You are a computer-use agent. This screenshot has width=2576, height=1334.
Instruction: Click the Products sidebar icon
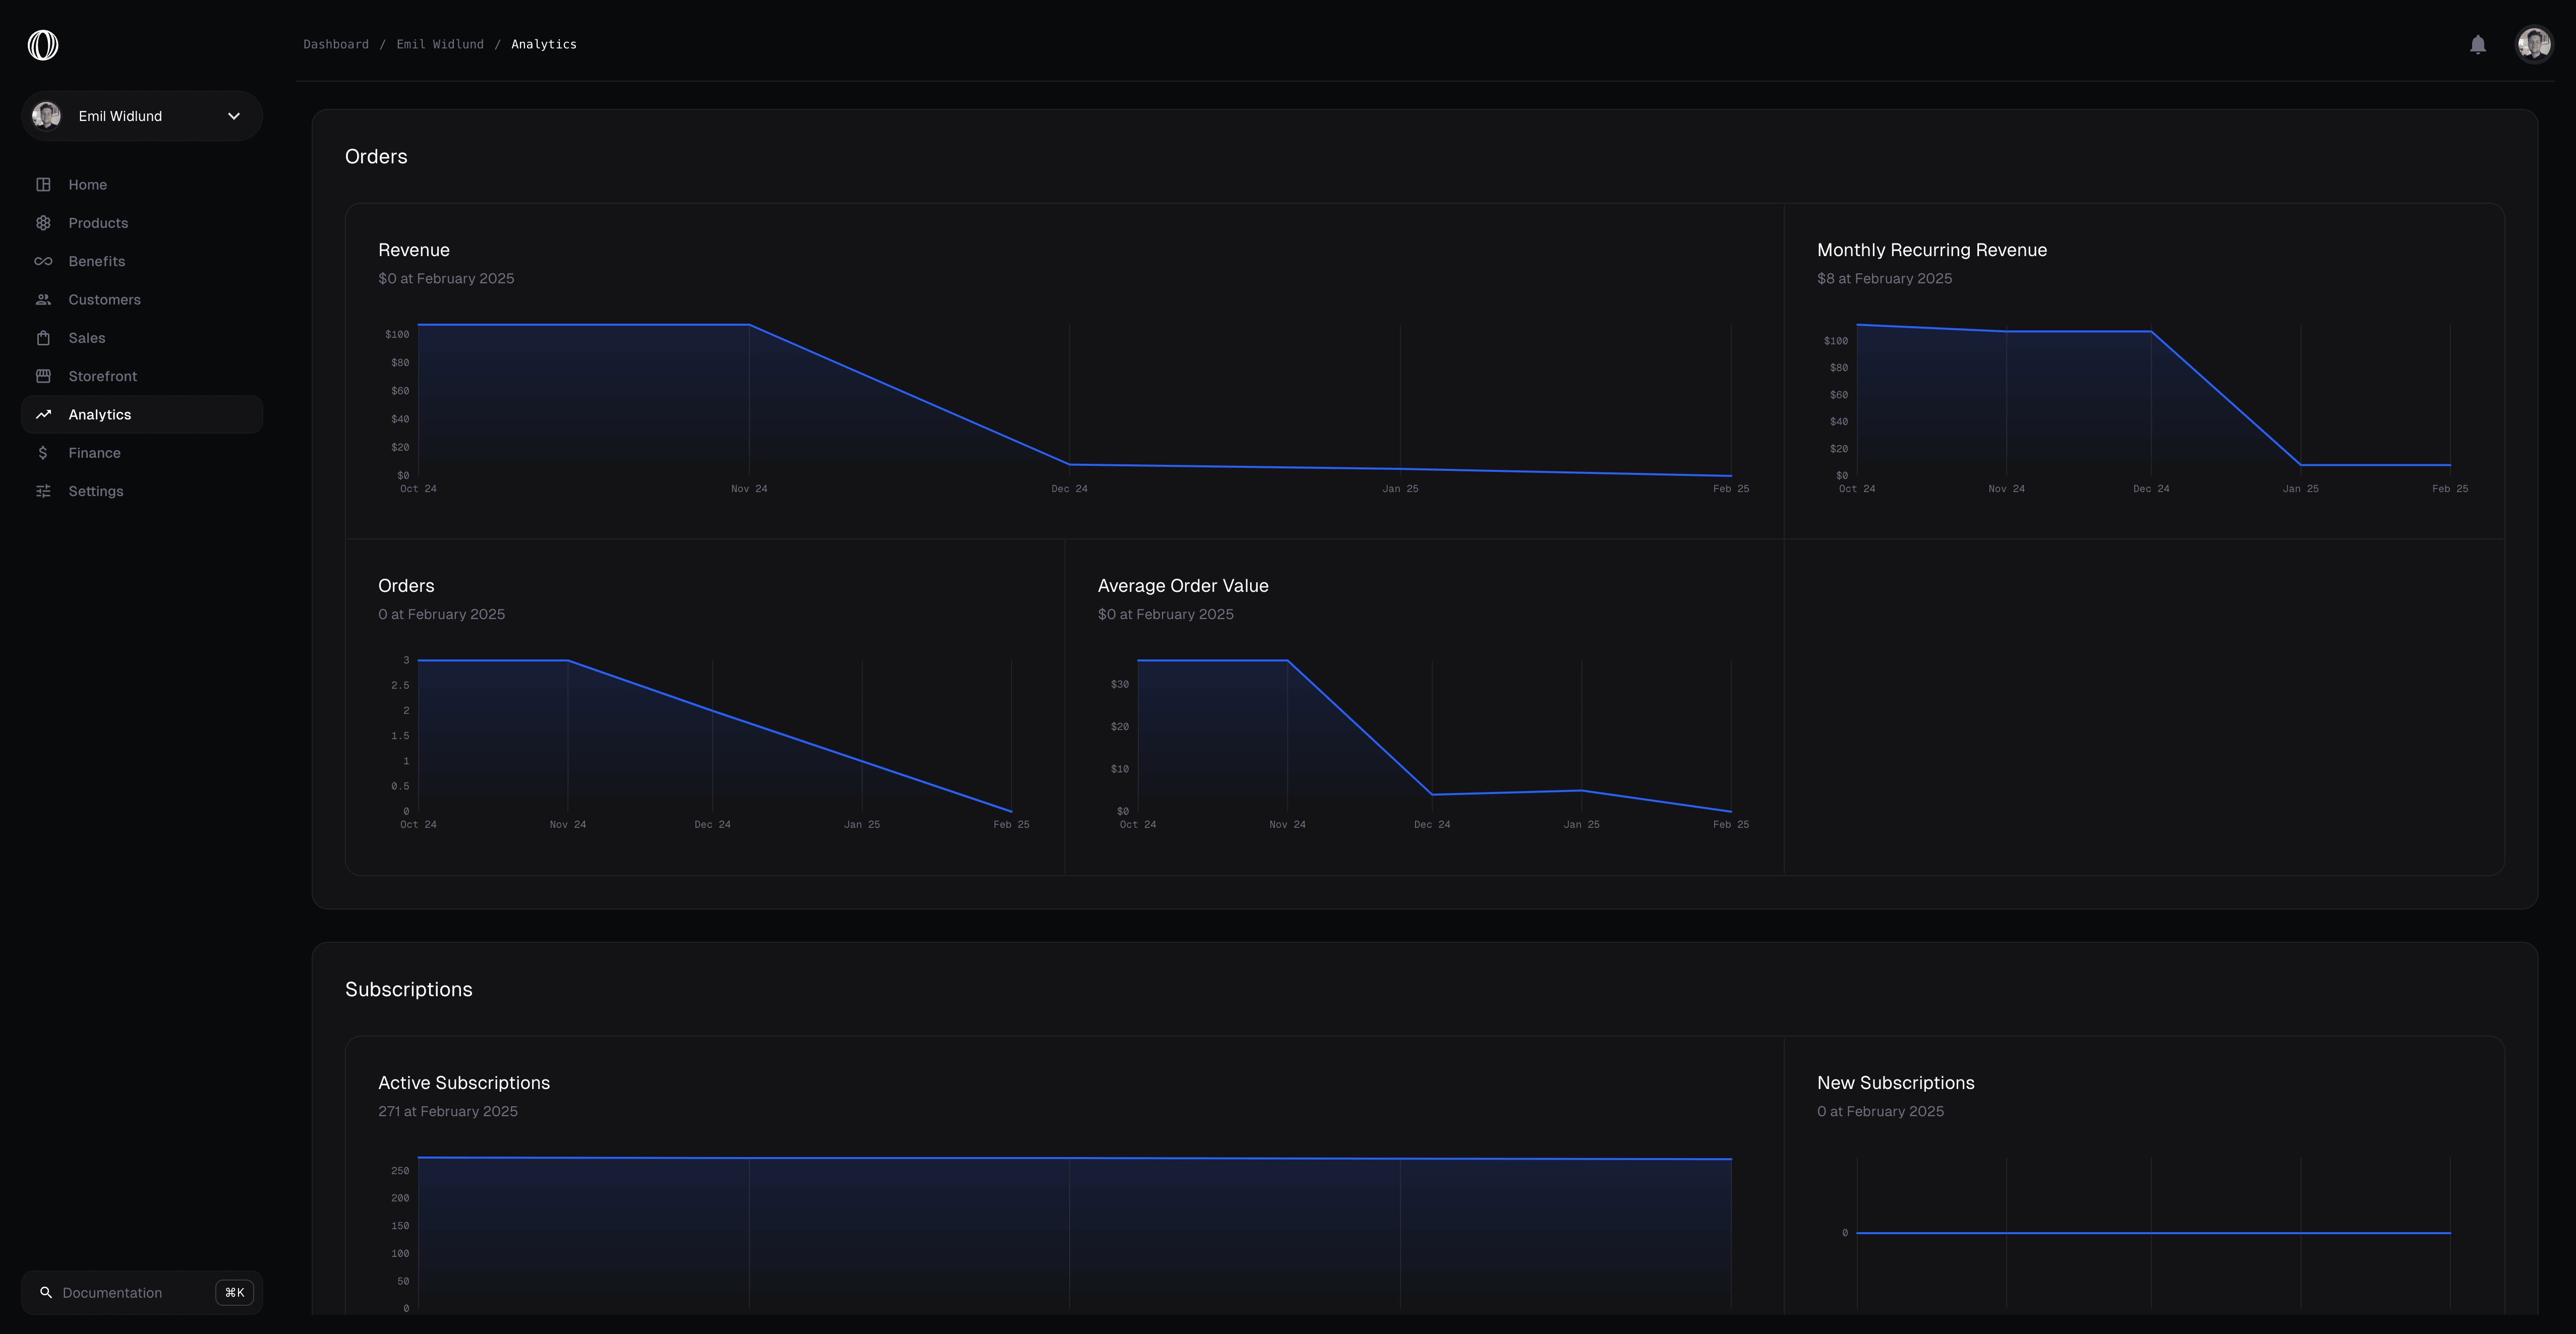(43, 223)
